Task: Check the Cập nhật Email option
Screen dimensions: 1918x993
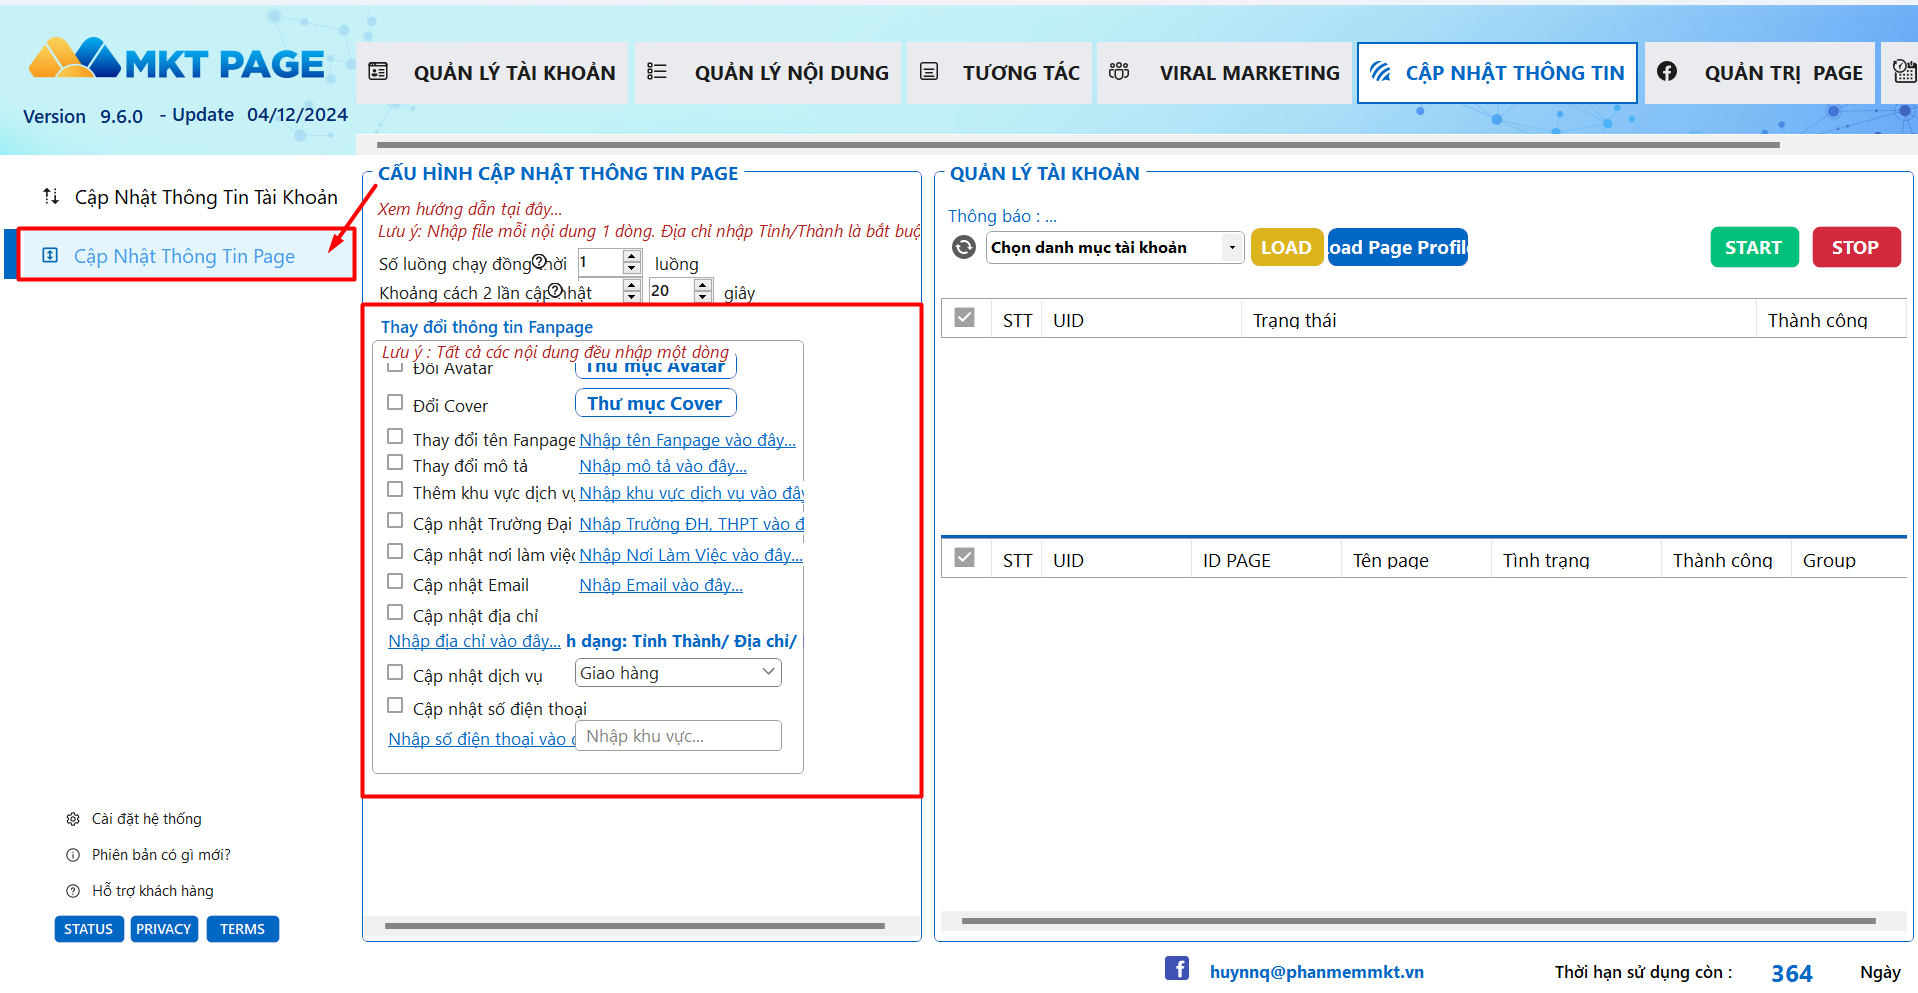Action: (x=395, y=582)
